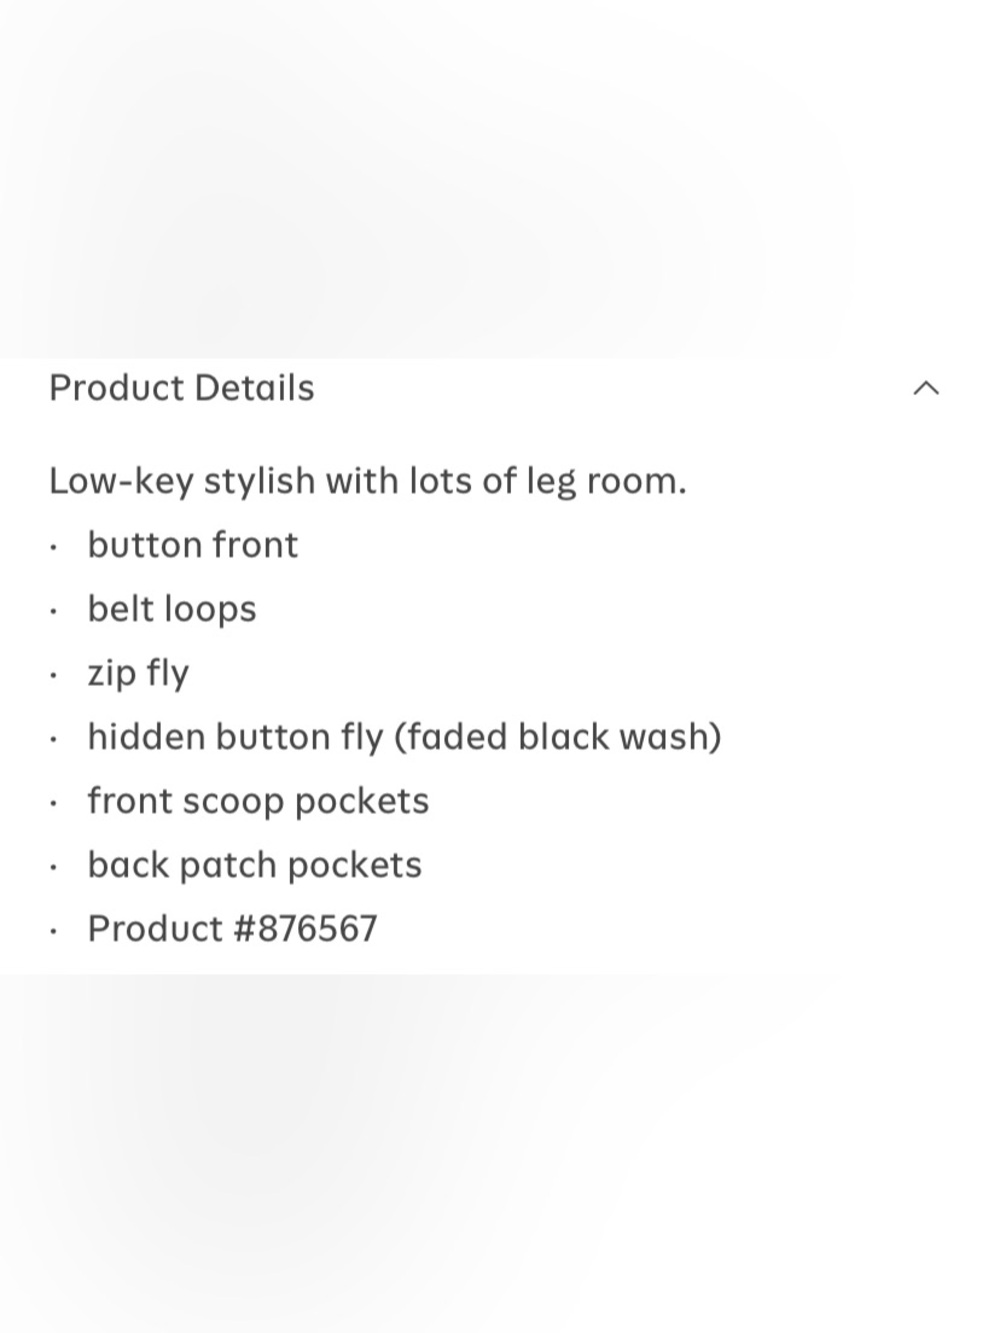Click the 'belt loops' list item

click(x=172, y=609)
